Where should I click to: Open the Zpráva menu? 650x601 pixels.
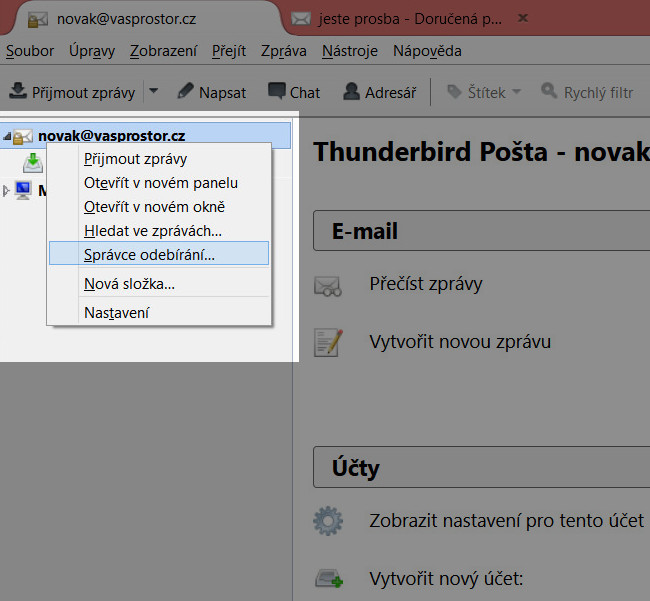coord(284,51)
